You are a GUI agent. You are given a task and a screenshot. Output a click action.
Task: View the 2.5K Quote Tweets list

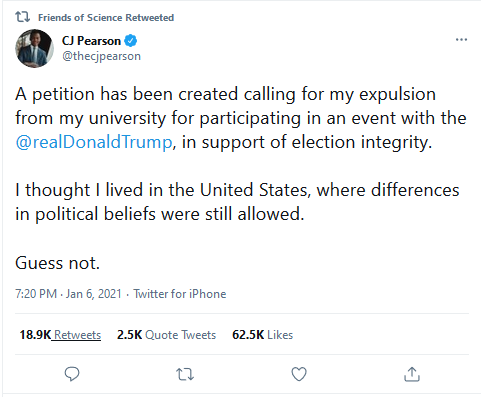166,335
